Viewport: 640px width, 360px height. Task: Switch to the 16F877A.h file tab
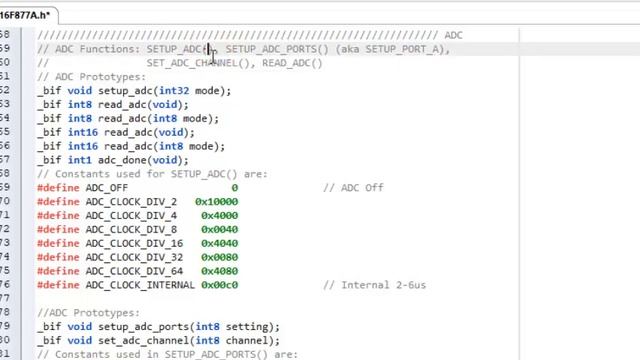pyautogui.click(x=25, y=15)
